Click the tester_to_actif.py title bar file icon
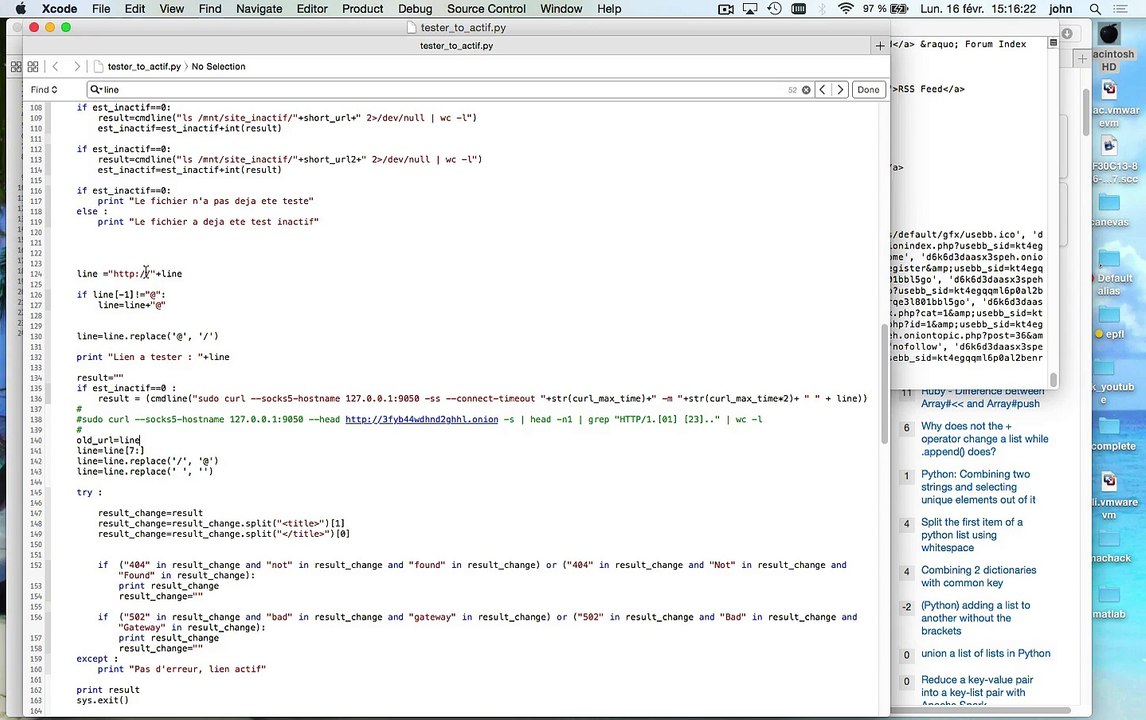1146x720 pixels. tap(412, 28)
